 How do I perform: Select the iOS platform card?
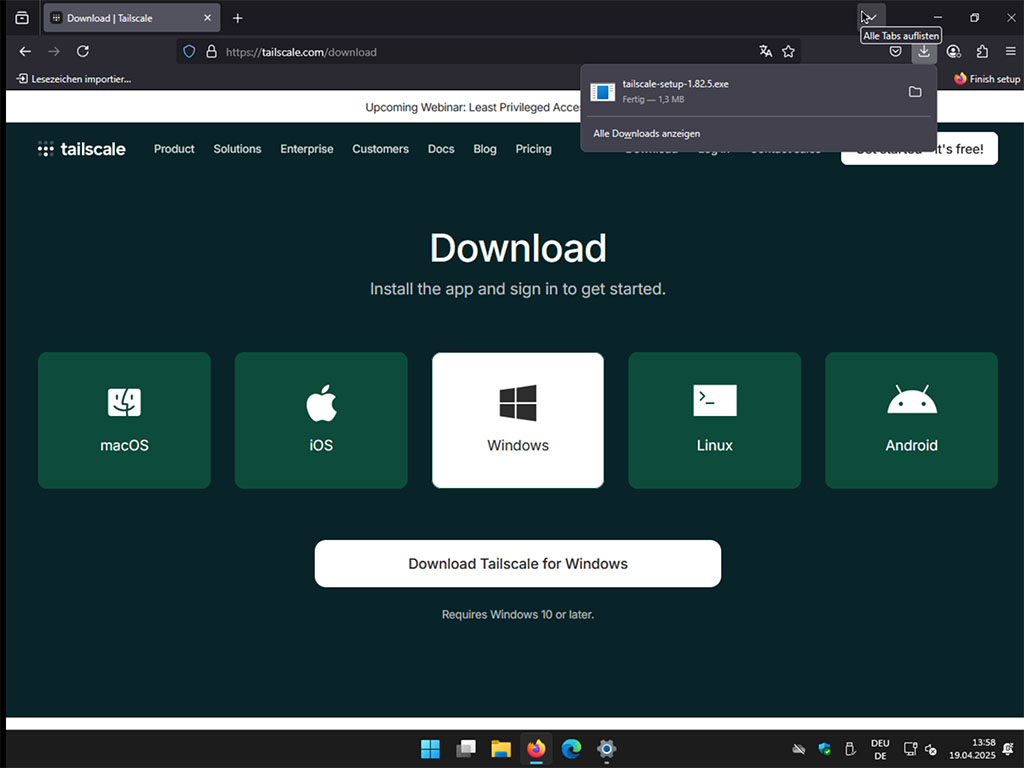321,420
